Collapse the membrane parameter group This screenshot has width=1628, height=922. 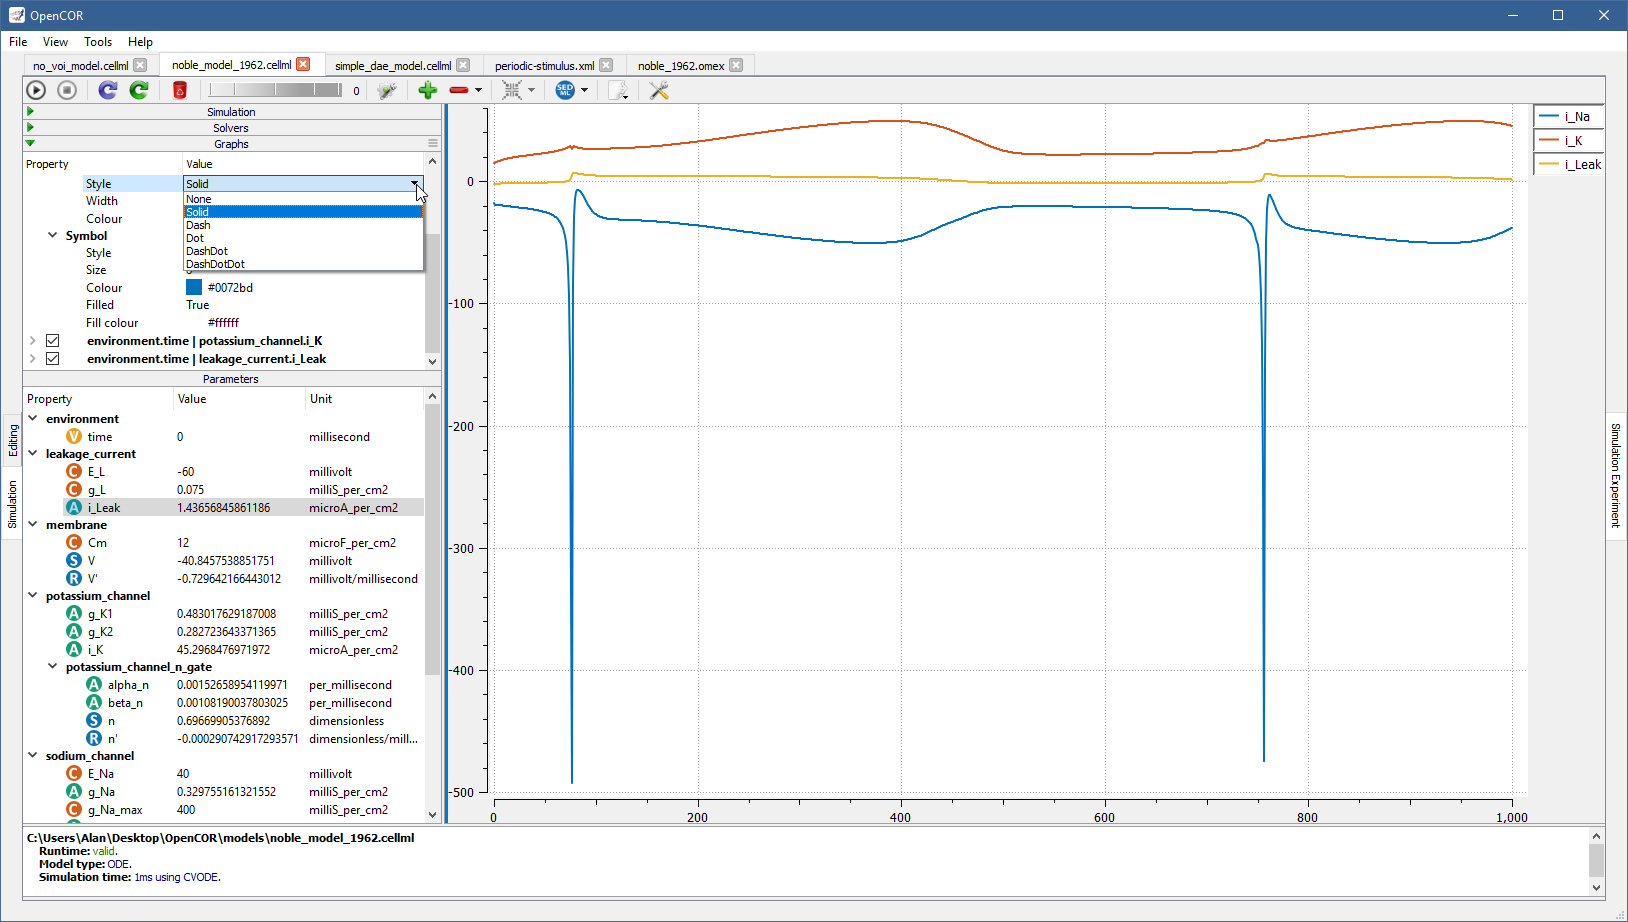33,525
